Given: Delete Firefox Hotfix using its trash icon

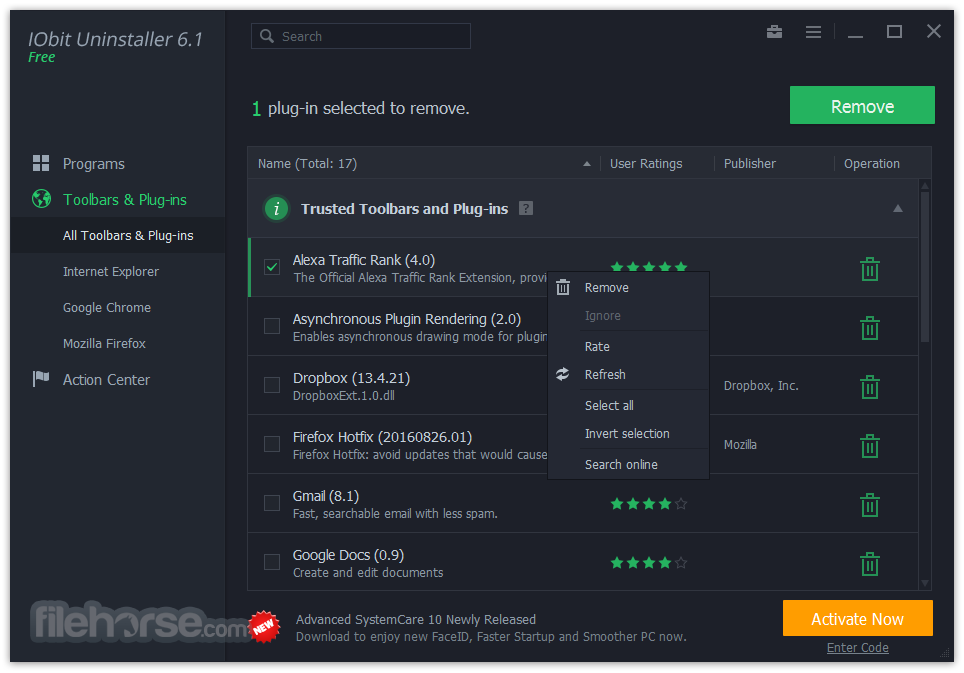Looking at the screenshot, I should (x=869, y=446).
